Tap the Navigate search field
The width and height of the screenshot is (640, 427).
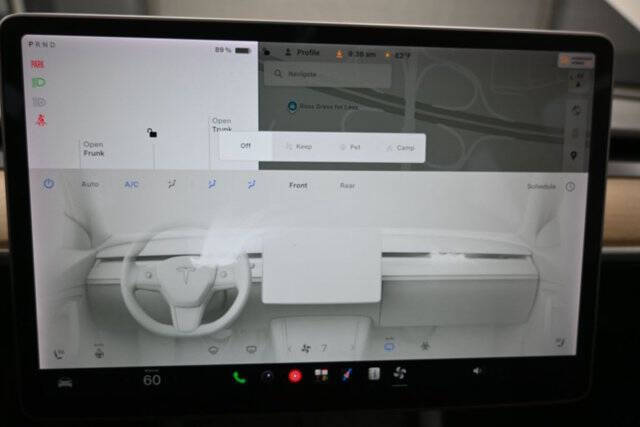click(x=328, y=74)
